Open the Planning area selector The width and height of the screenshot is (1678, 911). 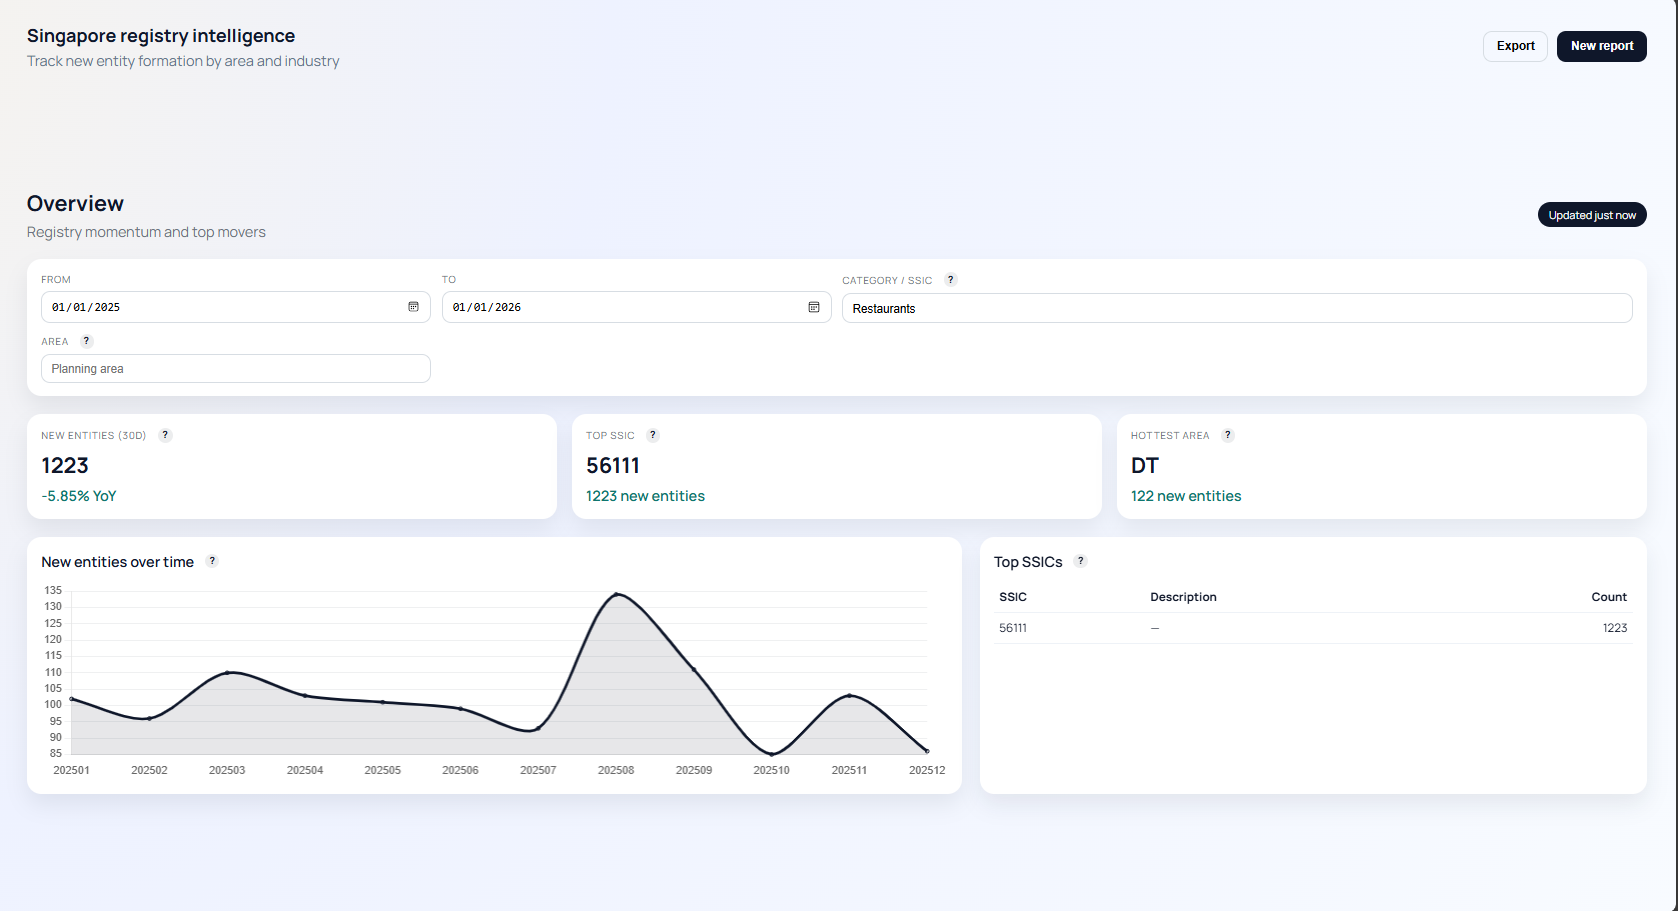pyautogui.click(x=236, y=368)
